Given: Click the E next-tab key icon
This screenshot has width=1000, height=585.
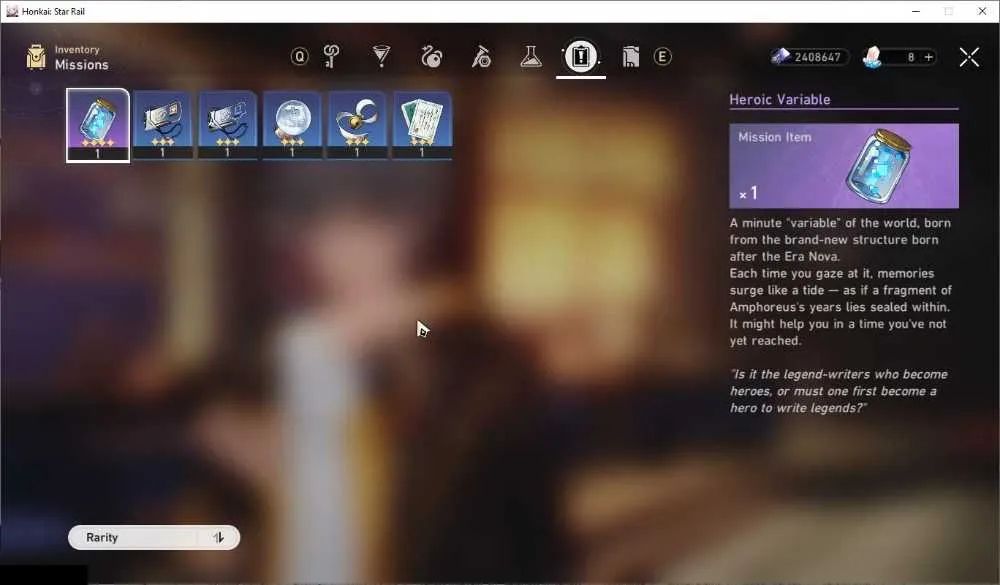Looking at the screenshot, I should [663, 57].
